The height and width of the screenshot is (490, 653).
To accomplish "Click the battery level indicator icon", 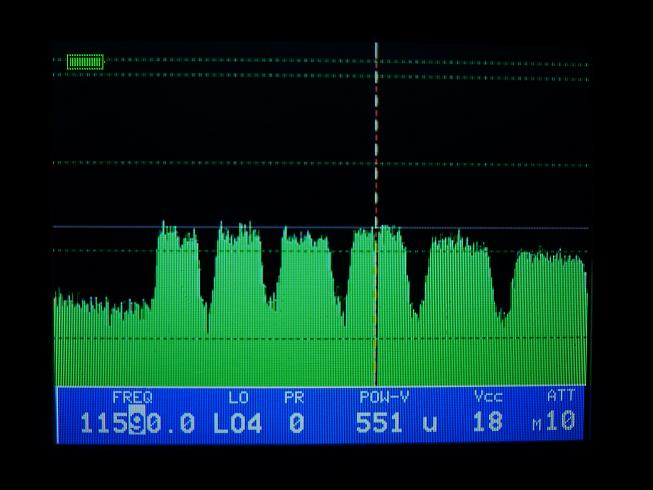I will [x=85, y=62].
